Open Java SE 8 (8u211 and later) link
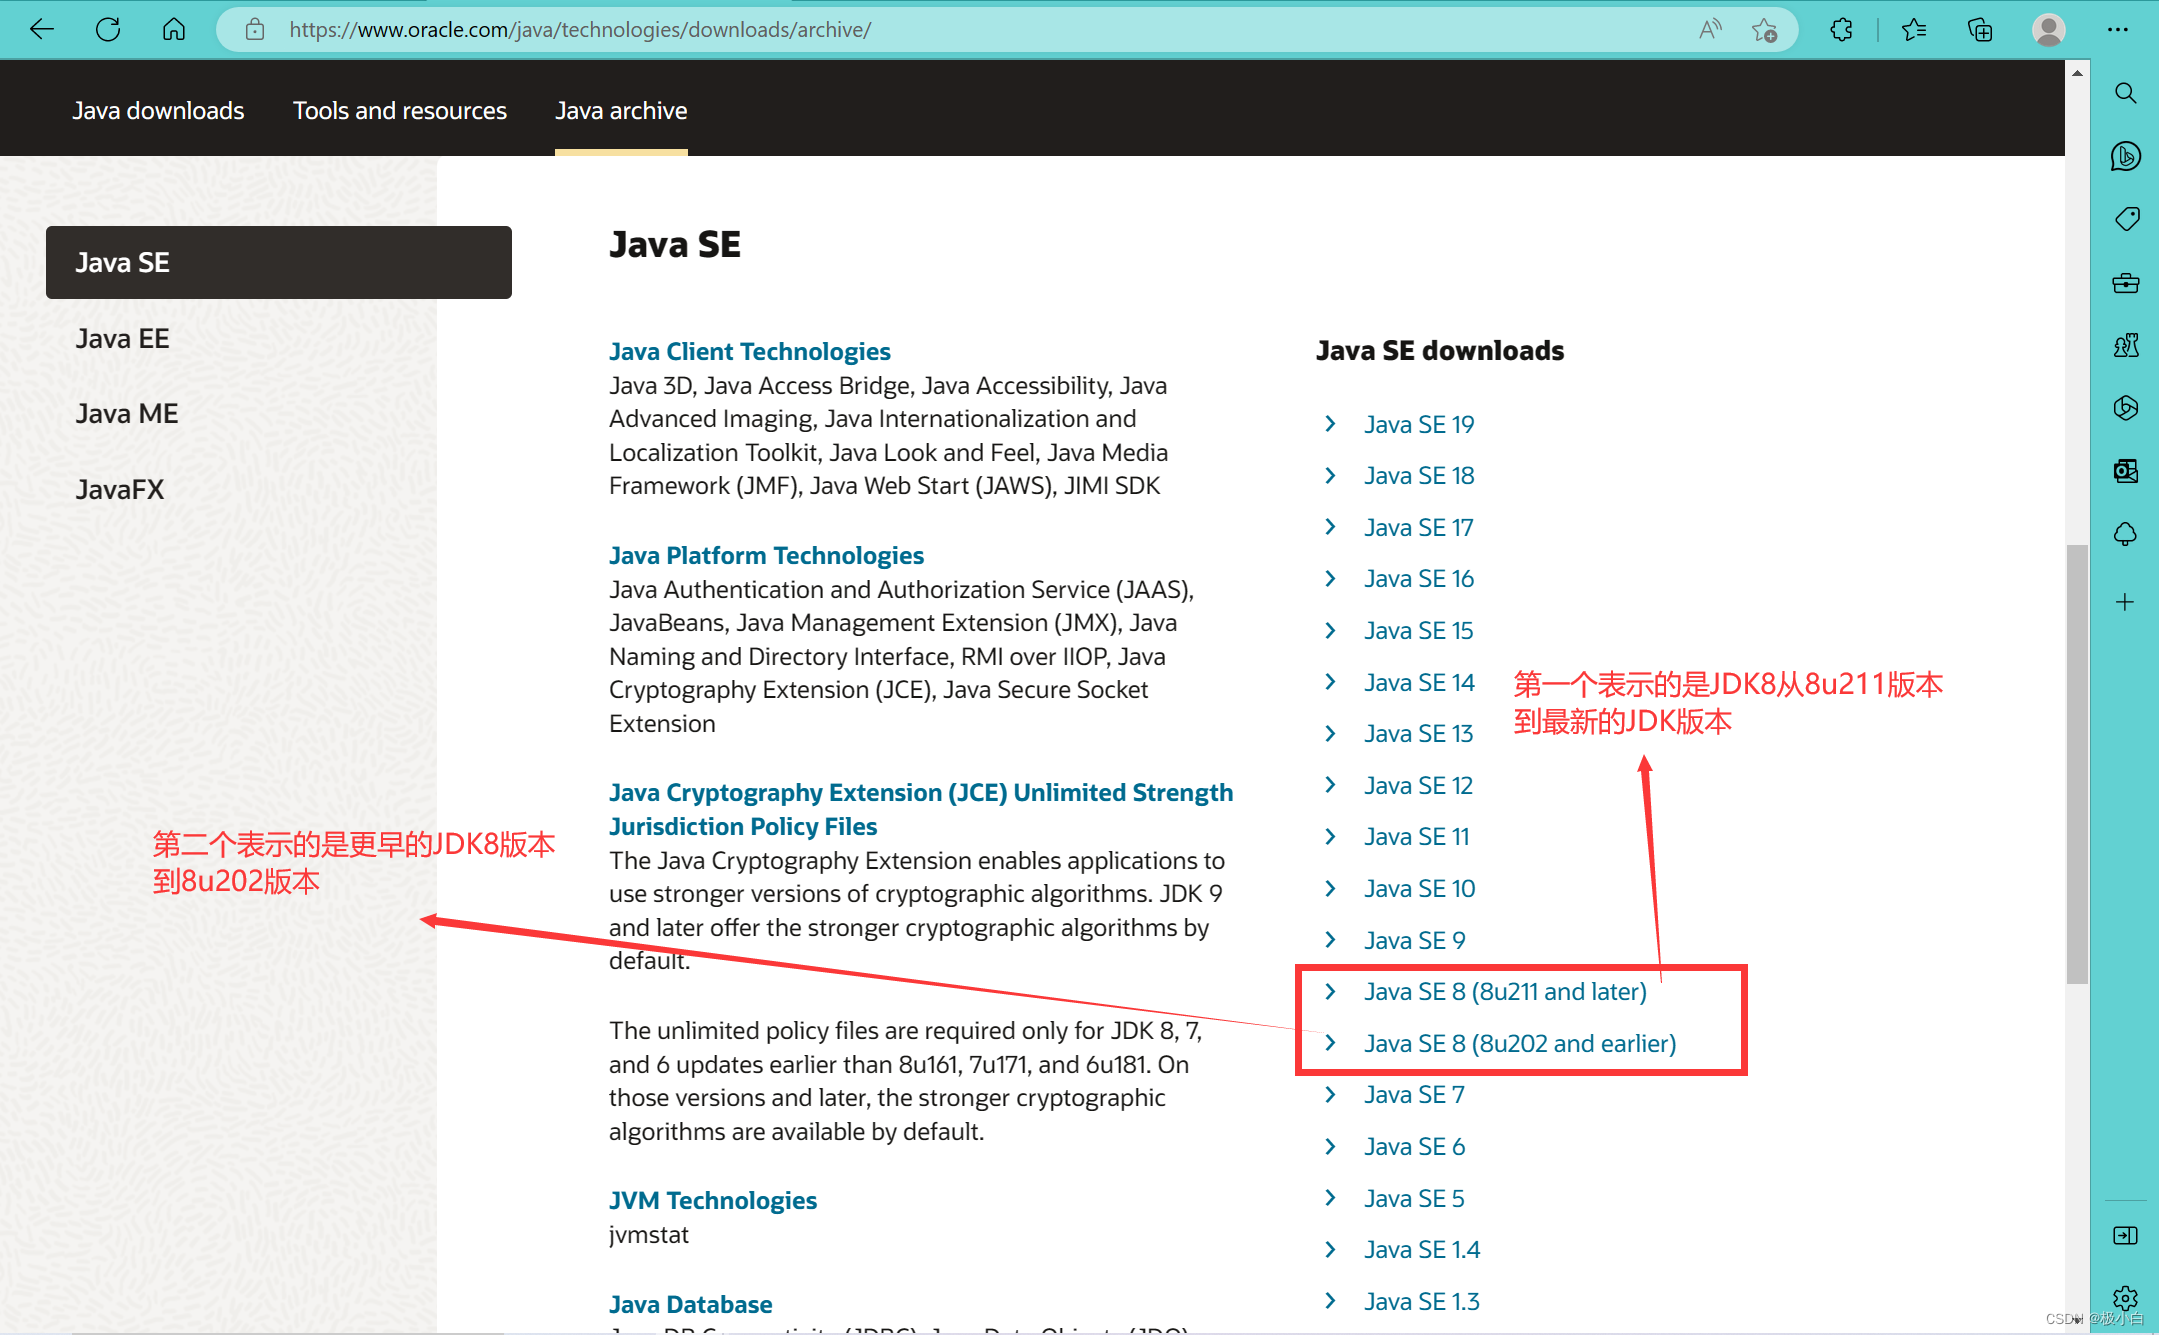The image size is (2159, 1335). pyautogui.click(x=1505, y=992)
